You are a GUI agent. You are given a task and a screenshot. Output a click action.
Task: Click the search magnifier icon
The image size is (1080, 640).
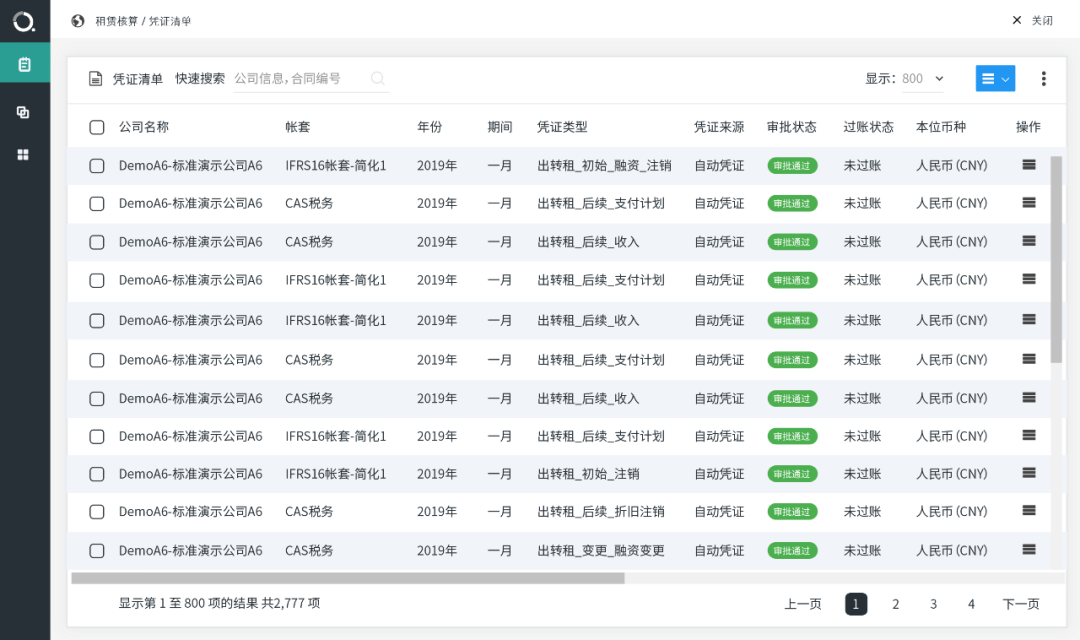377,78
